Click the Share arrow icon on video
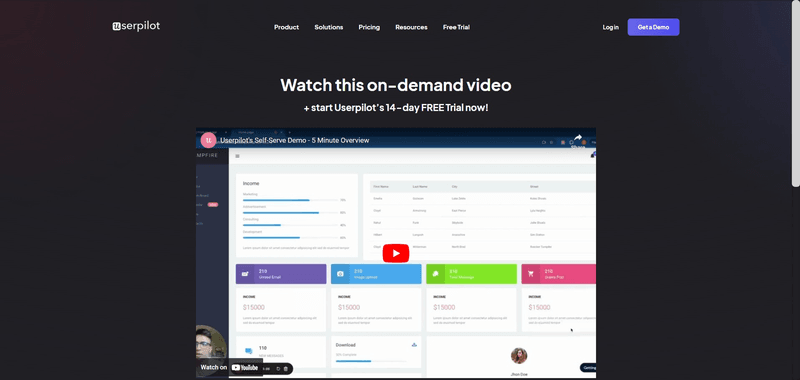Screen dimensions: 800x380 (578, 139)
